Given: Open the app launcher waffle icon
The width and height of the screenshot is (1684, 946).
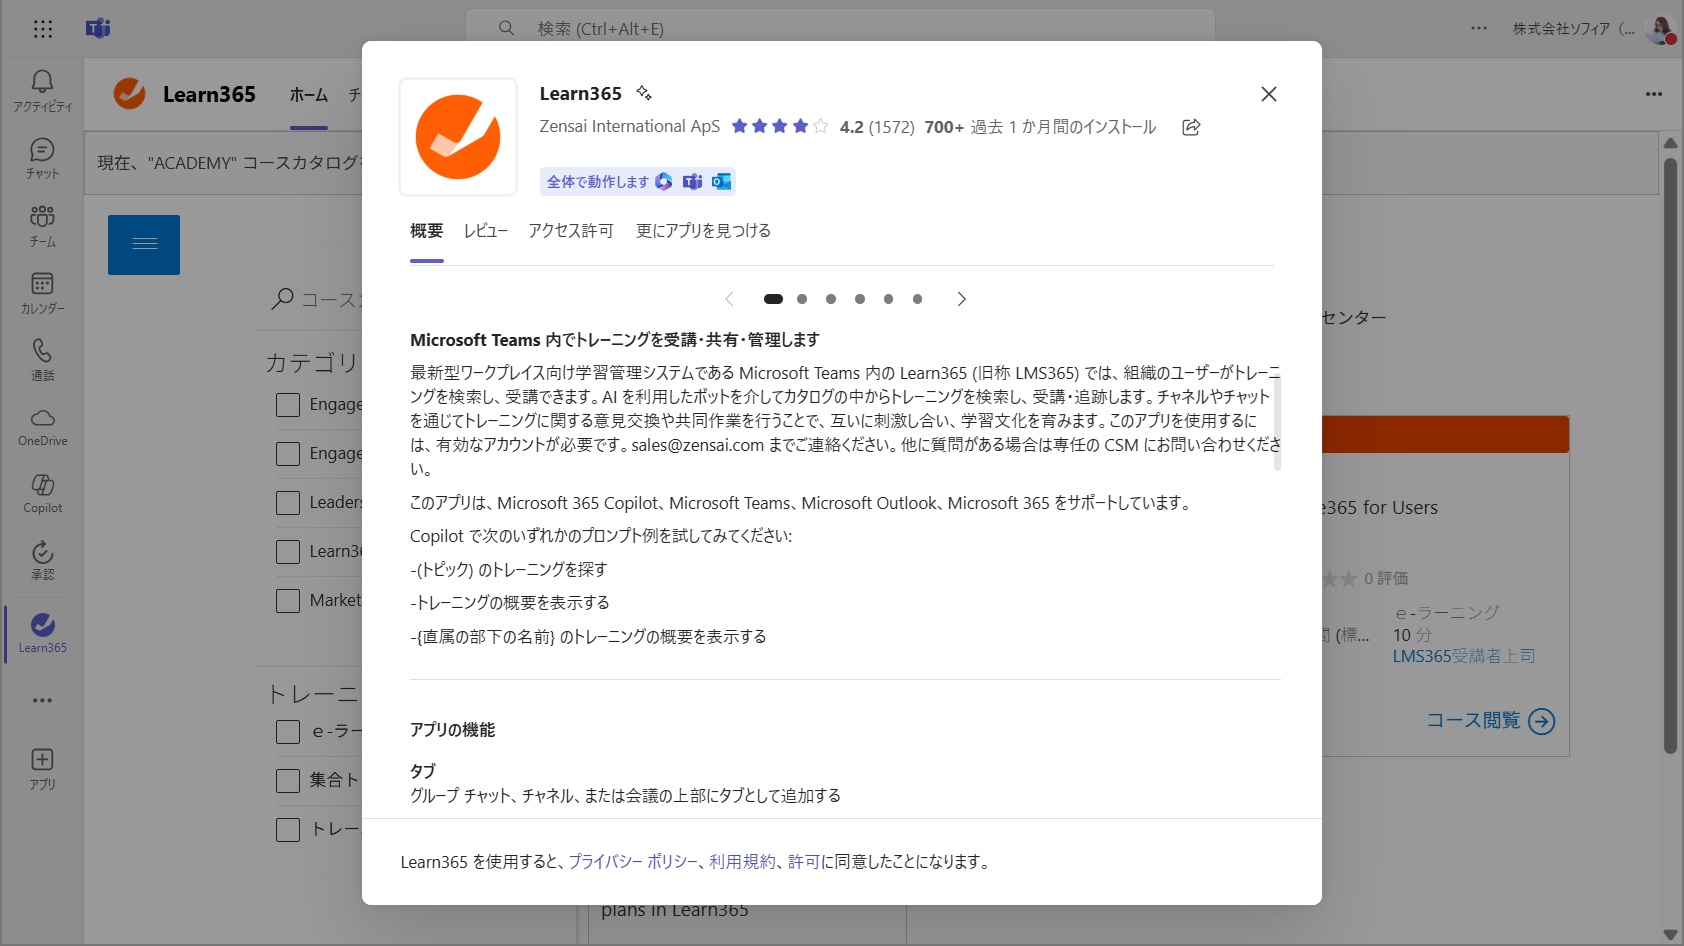Looking at the screenshot, I should point(42,29).
